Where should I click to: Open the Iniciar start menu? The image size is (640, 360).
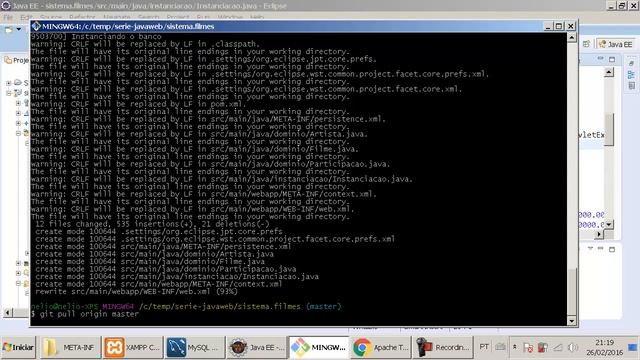18,347
